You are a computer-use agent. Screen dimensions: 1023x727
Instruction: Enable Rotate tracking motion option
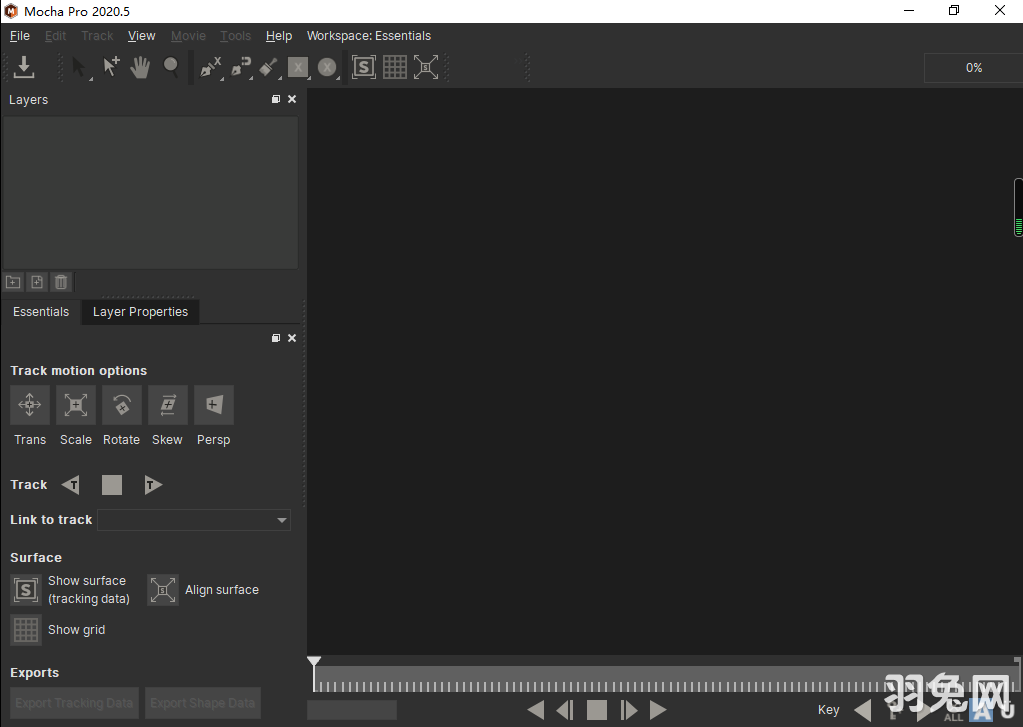point(121,405)
